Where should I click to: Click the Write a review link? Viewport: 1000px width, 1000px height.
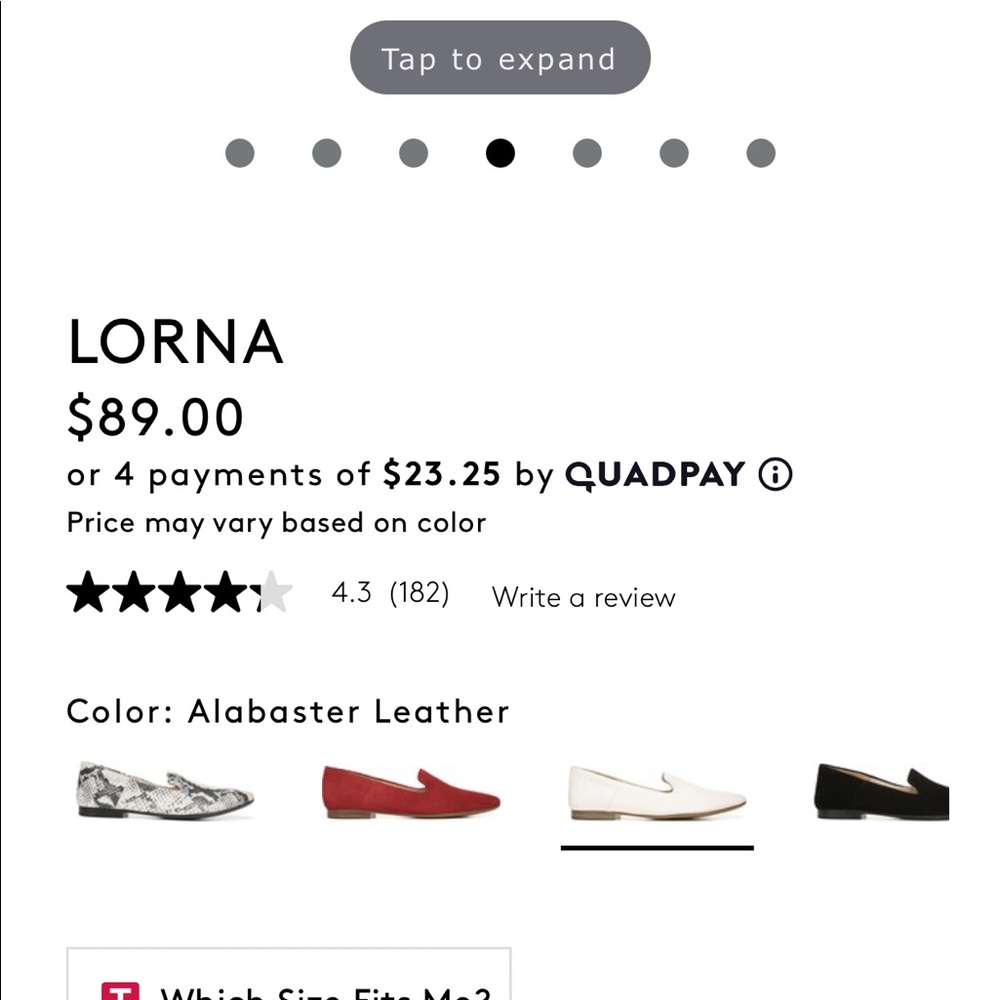coord(584,598)
